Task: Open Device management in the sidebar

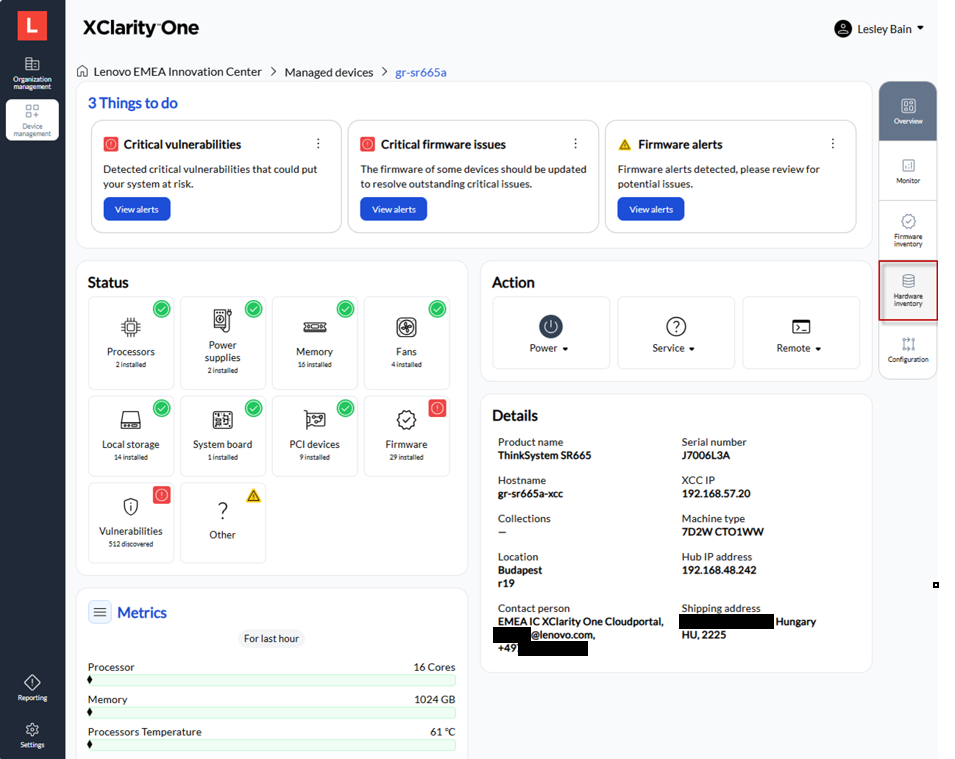Action: (32, 120)
